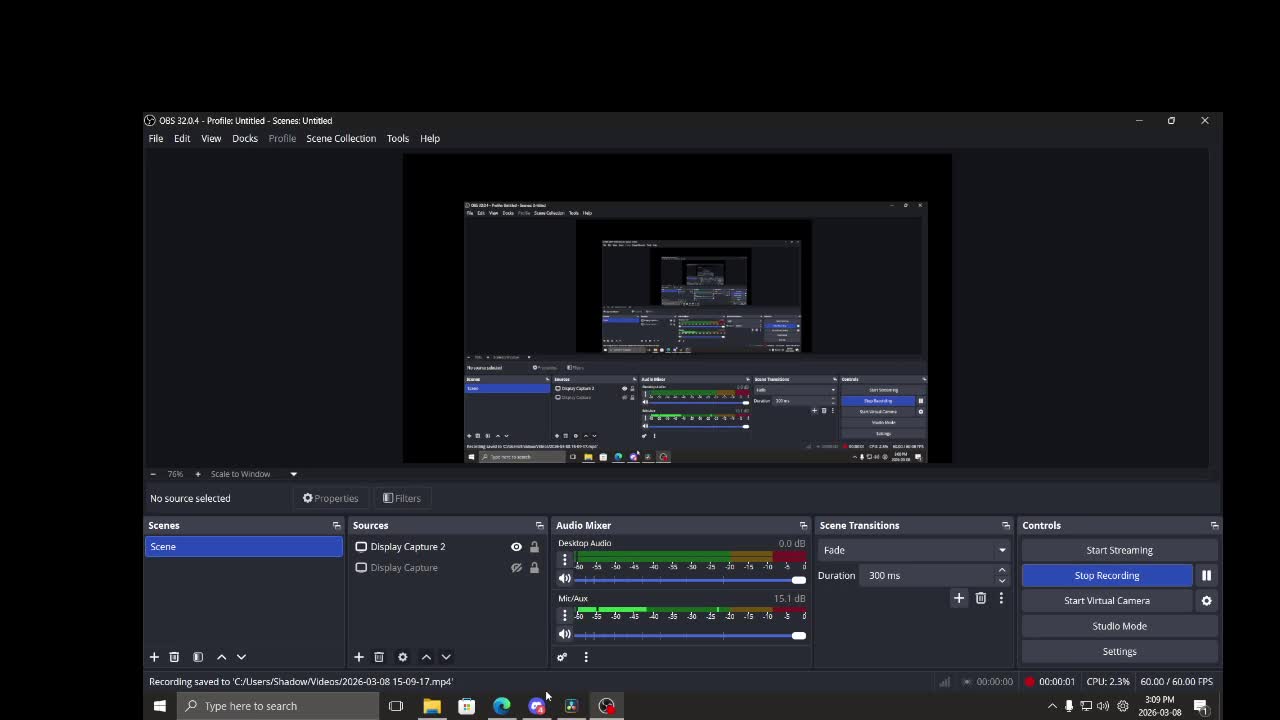
Task: Mute Desktop Audio speaker icon
Action: (564, 579)
